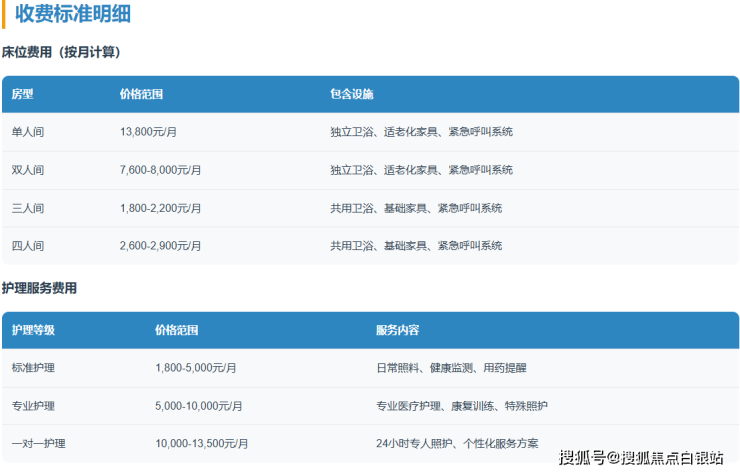Click the 搜狐号@搜狐焦点白银站 watermark
Image resolution: width=740 pixels, height=474 pixels.
[640, 458]
